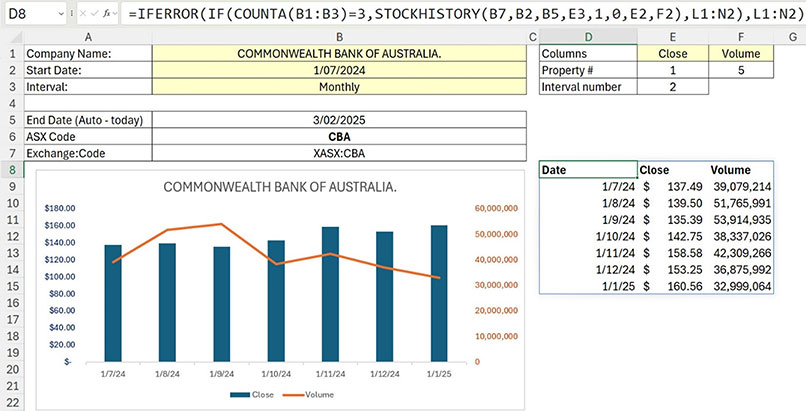This screenshot has width=806, height=411.
Task: Open Insert Function fx icon
Action: pyautogui.click(x=106, y=14)
